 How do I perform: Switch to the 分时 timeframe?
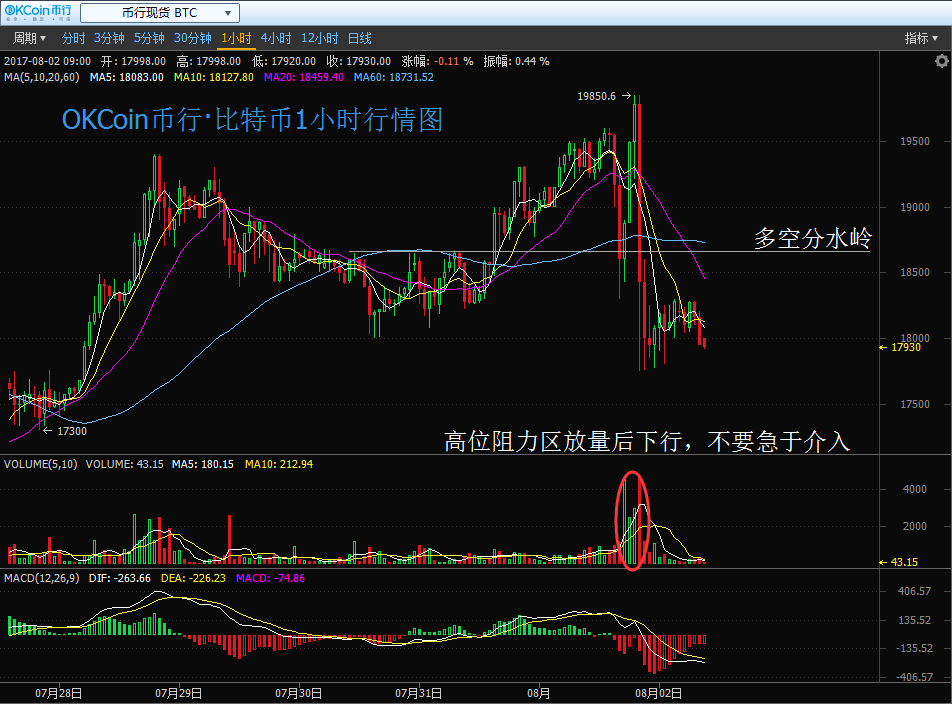point(73,38)
